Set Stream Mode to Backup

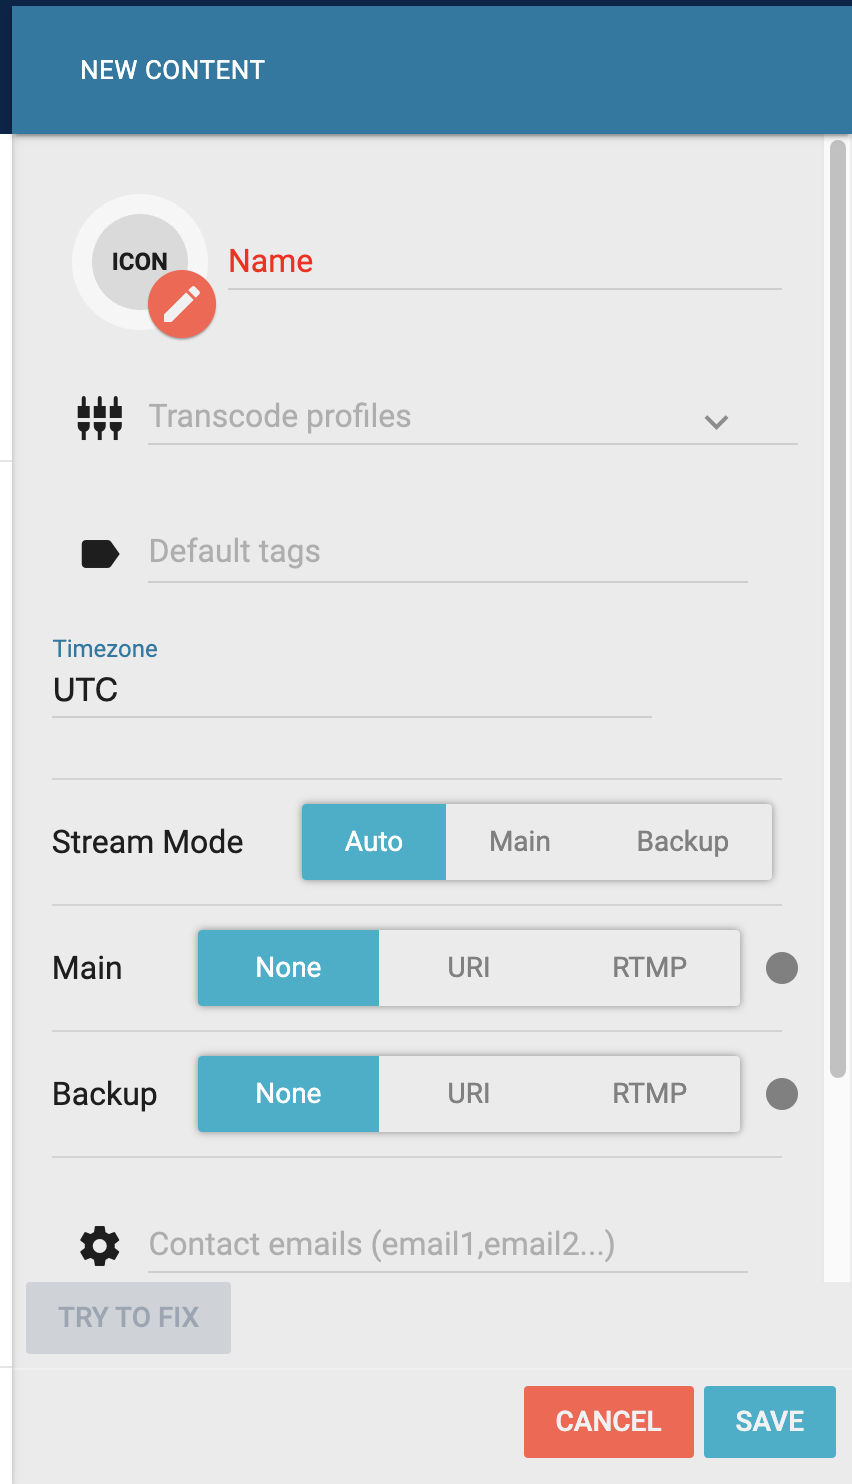[683, 842]
